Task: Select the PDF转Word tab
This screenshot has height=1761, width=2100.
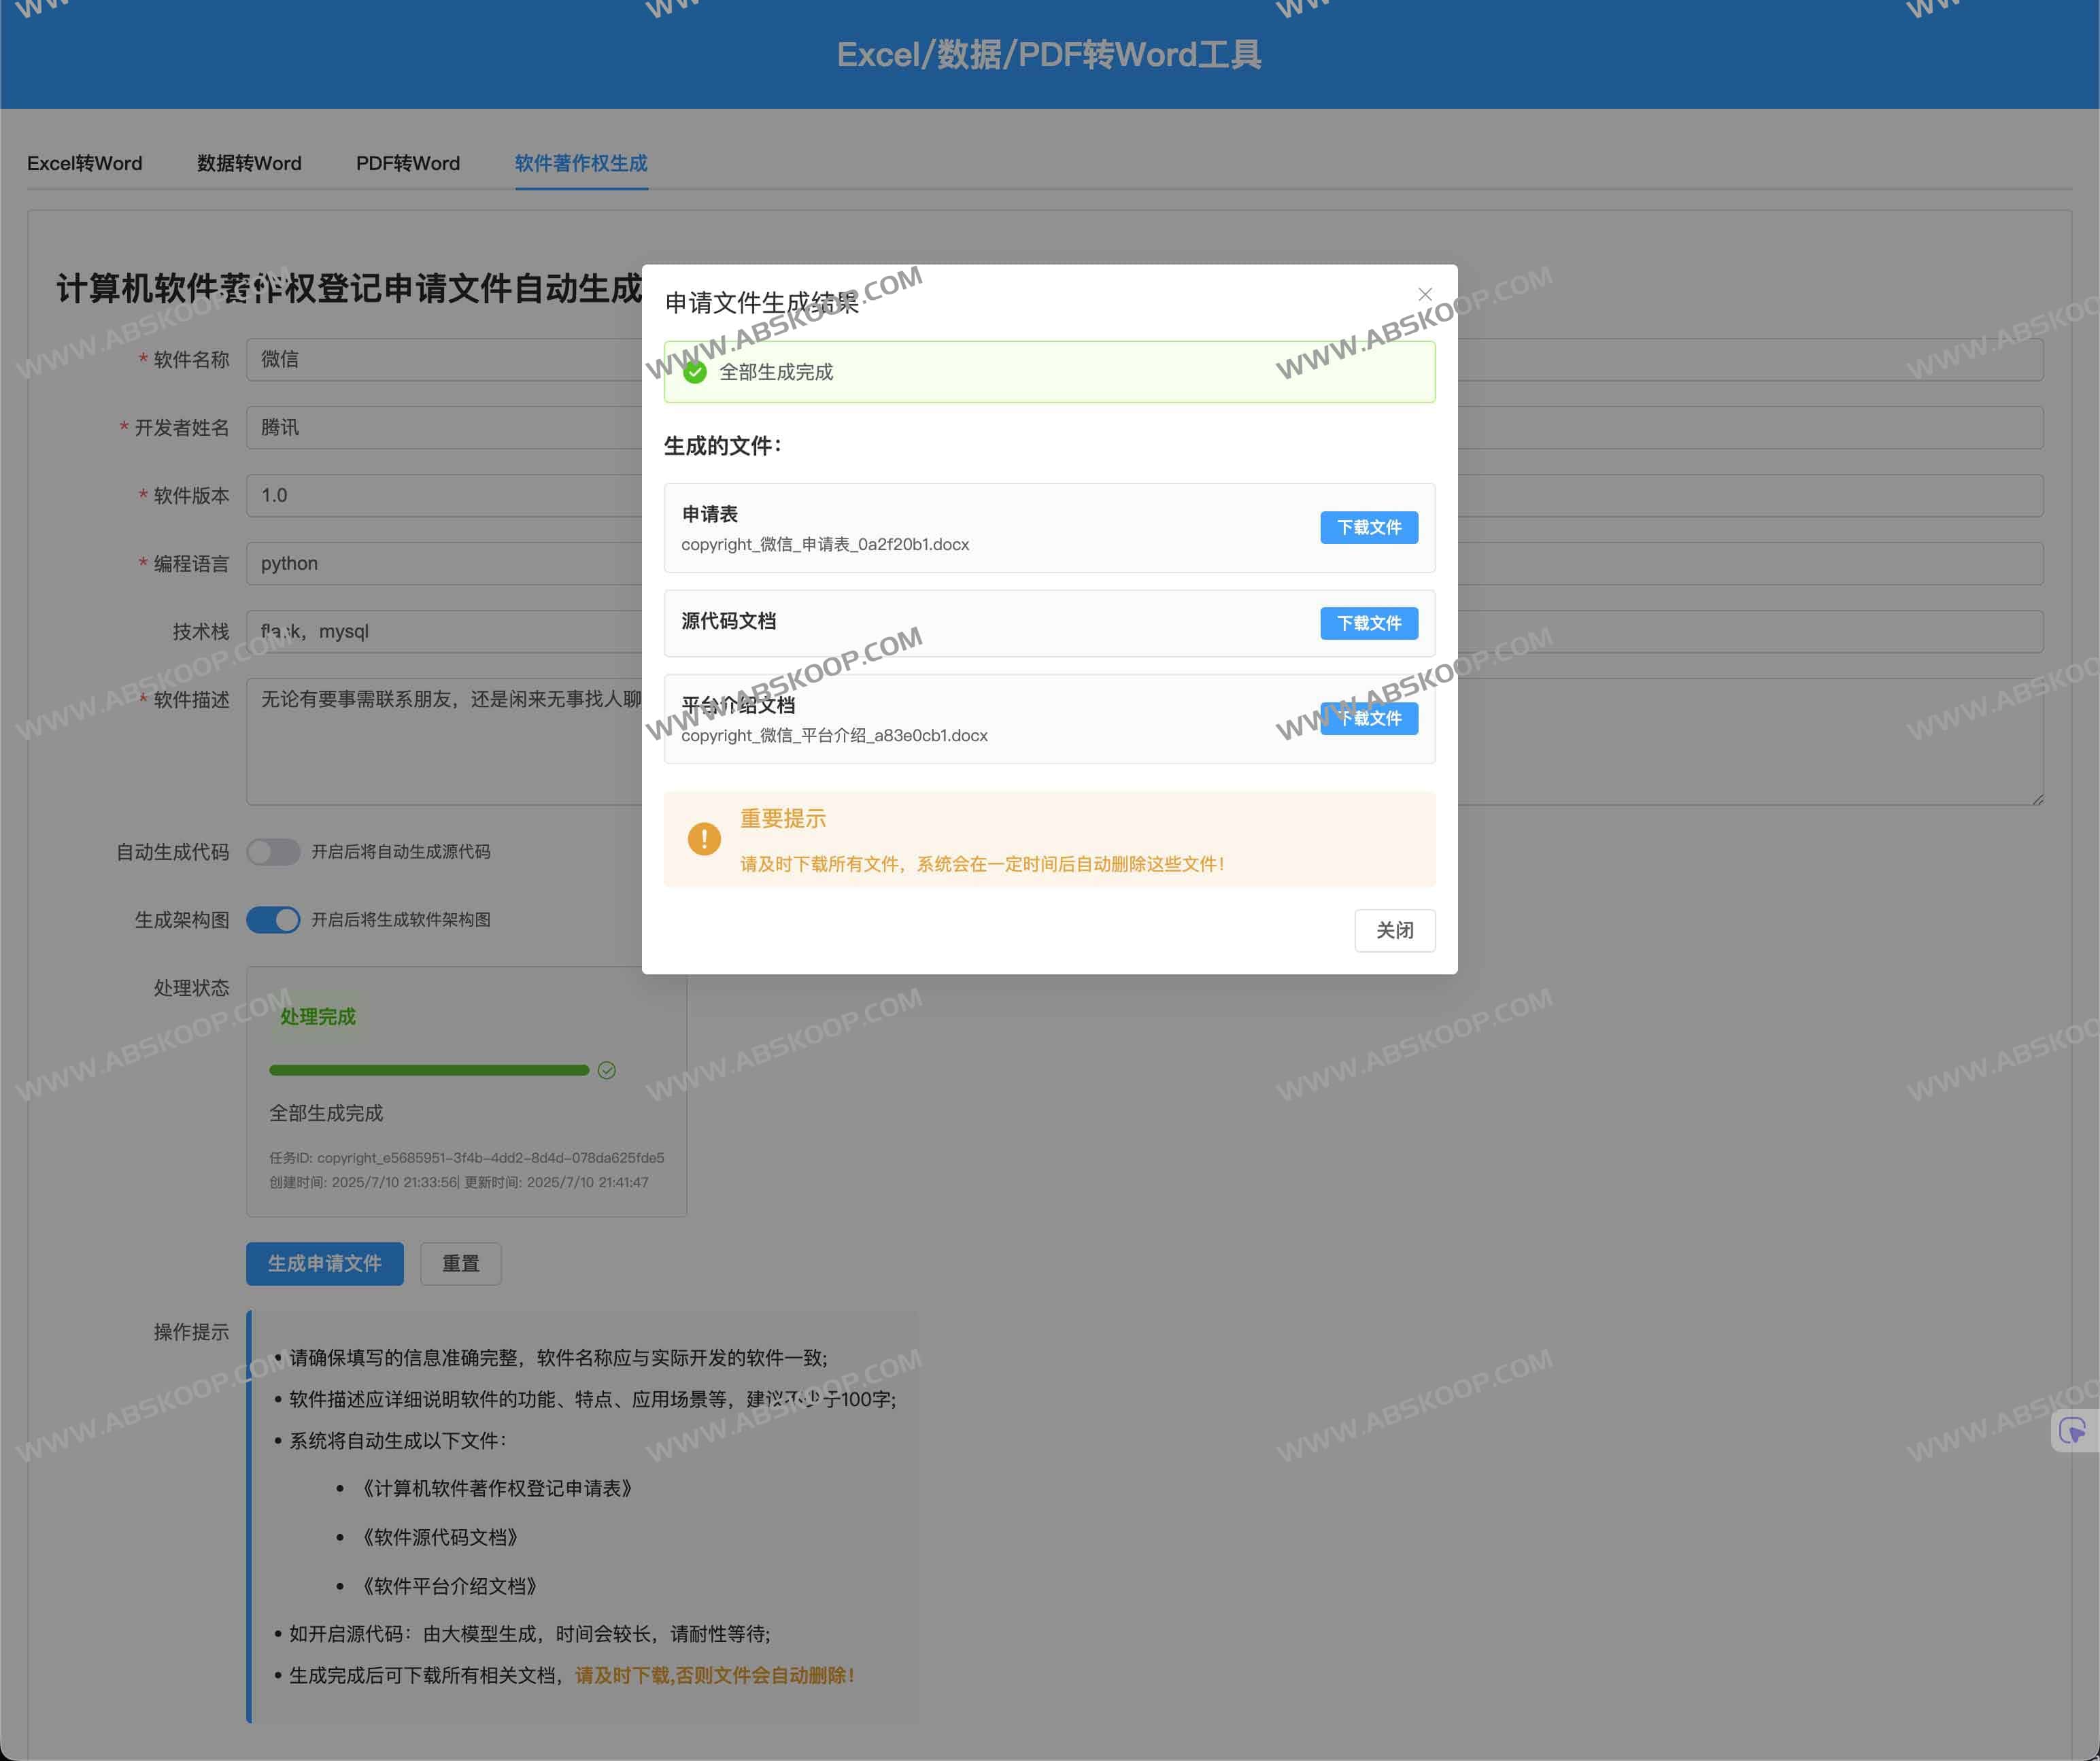Action: pyautogui.click(x=408, y=163)
